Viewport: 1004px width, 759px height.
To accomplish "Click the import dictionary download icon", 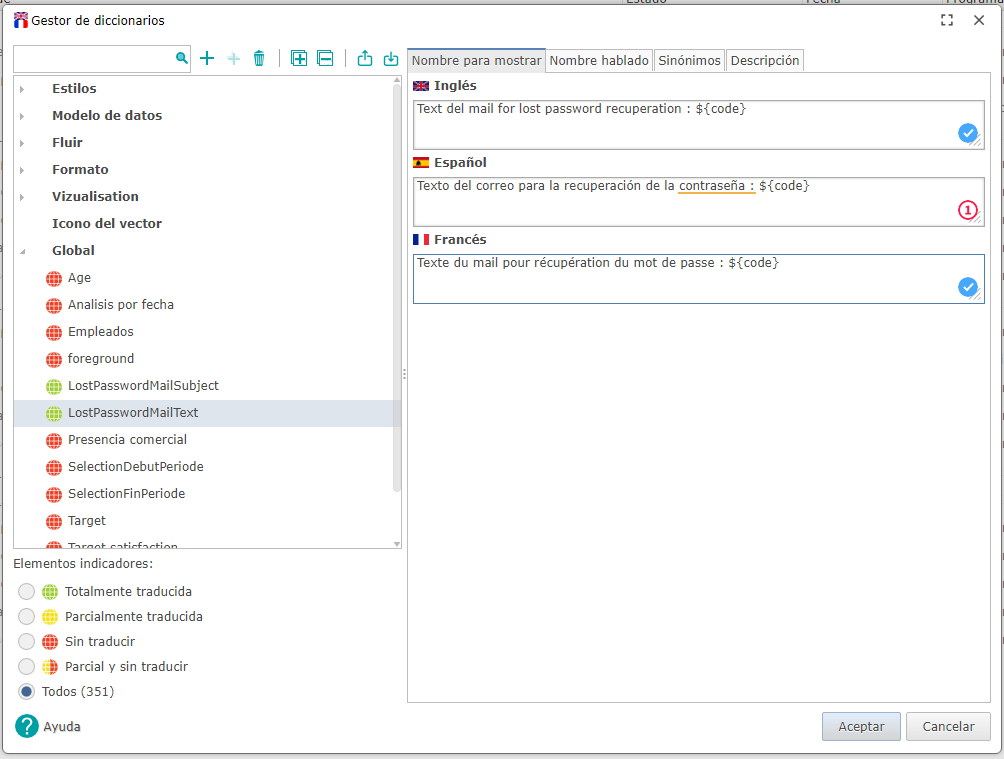I will (x=391, y=59).
